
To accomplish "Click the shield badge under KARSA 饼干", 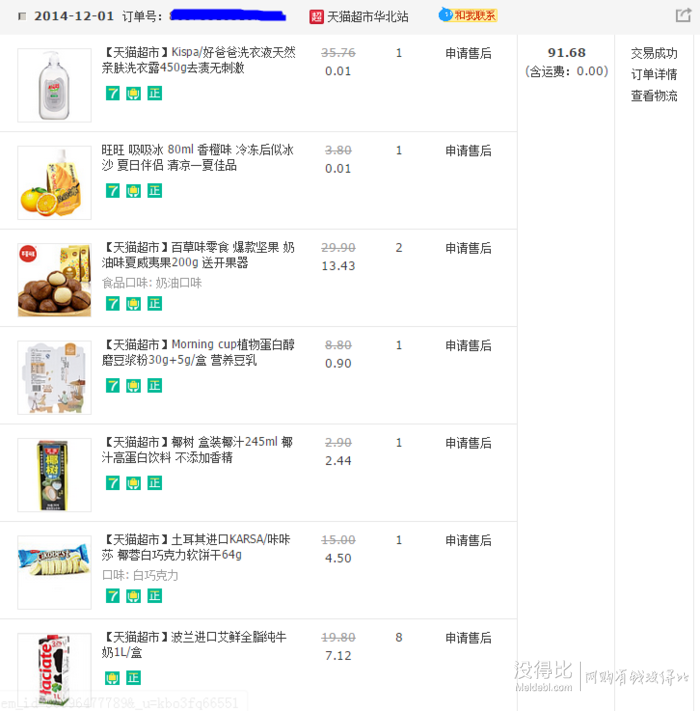I will (x=133, y=596).
